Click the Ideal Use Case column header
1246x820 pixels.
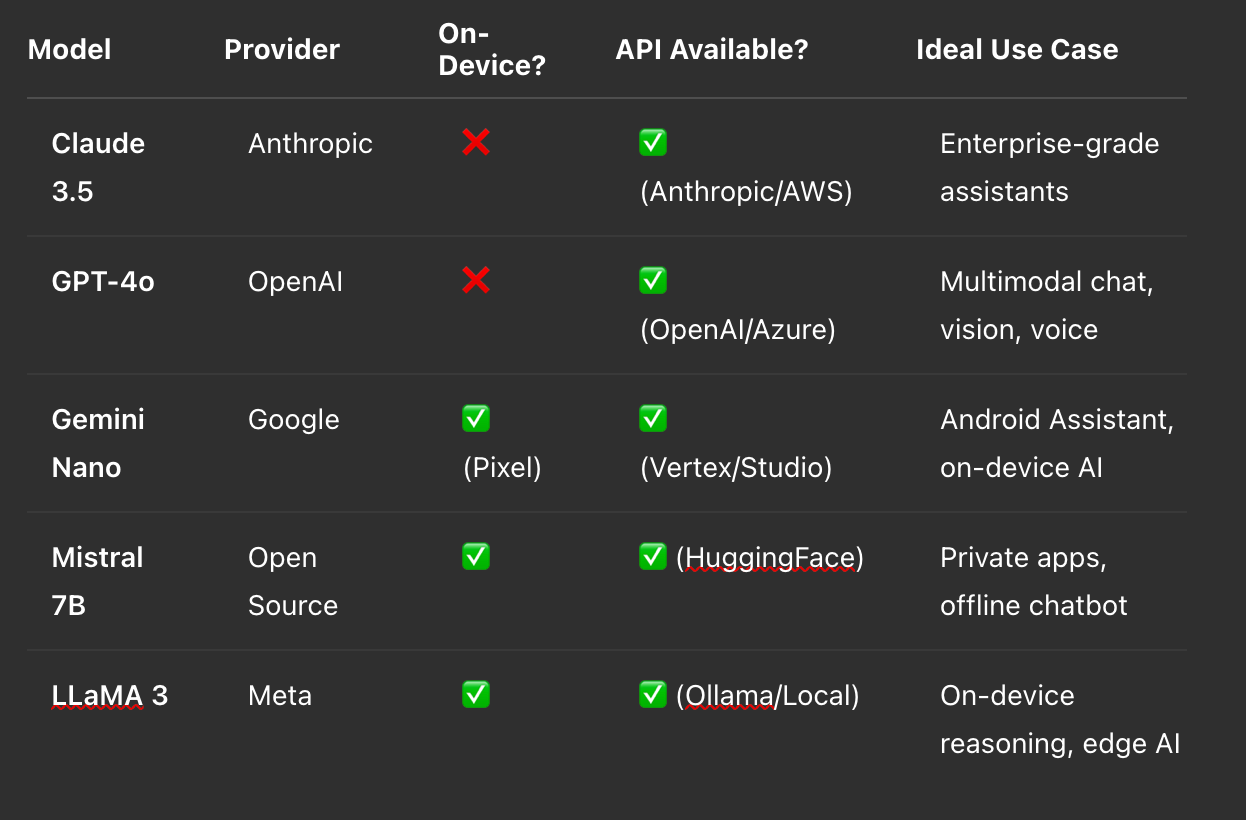pos(1017,50)
